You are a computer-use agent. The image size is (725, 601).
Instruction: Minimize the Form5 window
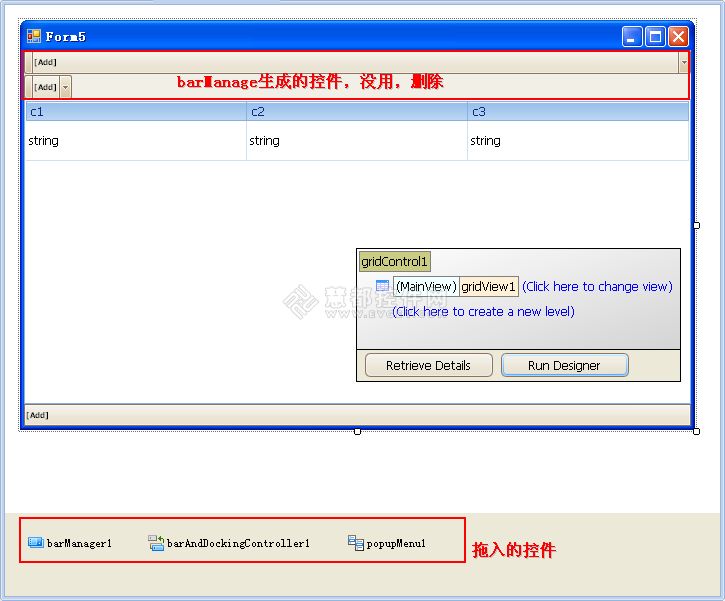(632, 37)
